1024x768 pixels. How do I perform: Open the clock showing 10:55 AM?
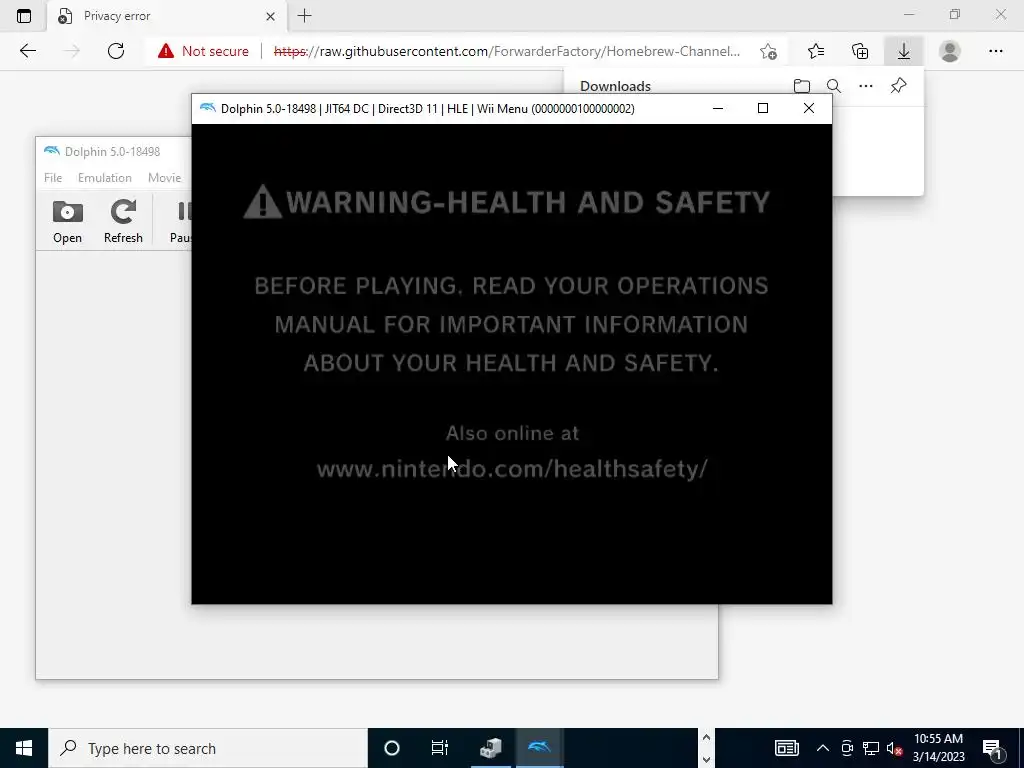coord(938,748)
